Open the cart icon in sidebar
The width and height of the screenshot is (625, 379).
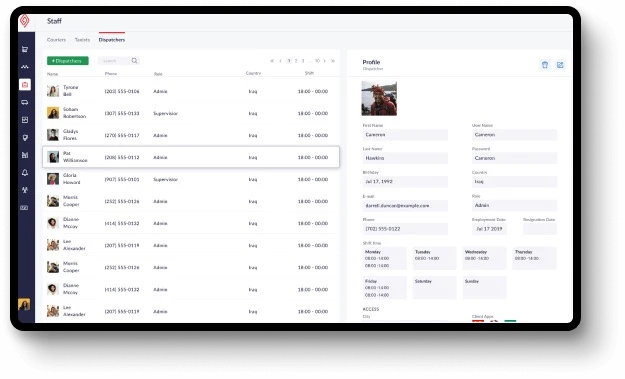25,49
